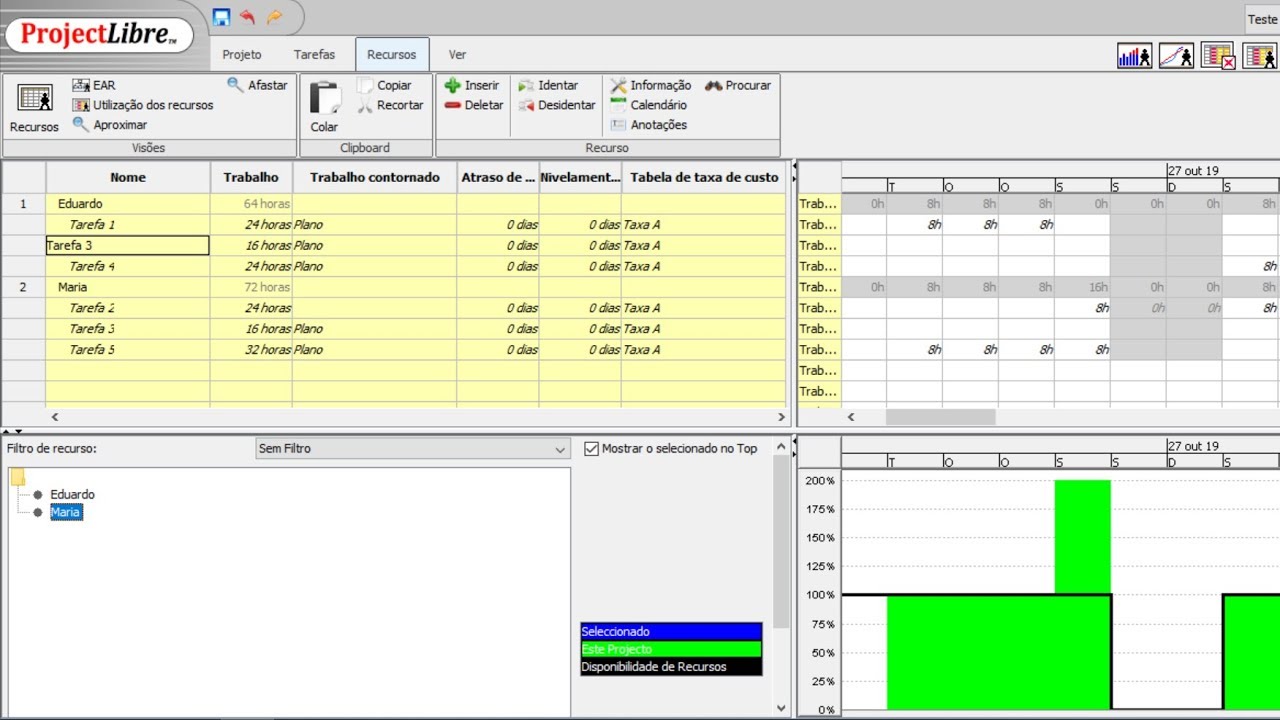Click the Este Projecto green legend swatch
This screenshot has width=1280, height=720.
coord(671,649)
